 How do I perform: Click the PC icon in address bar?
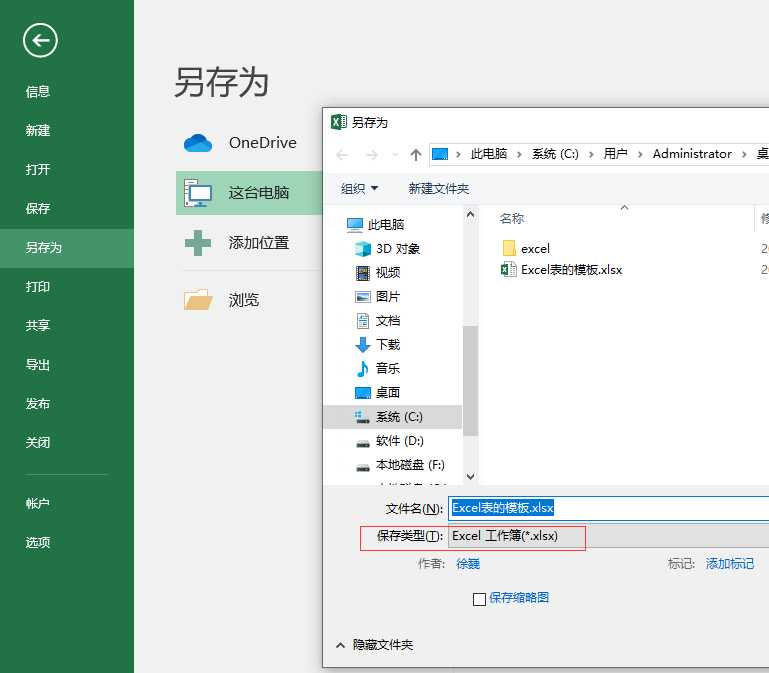[440, 154]
